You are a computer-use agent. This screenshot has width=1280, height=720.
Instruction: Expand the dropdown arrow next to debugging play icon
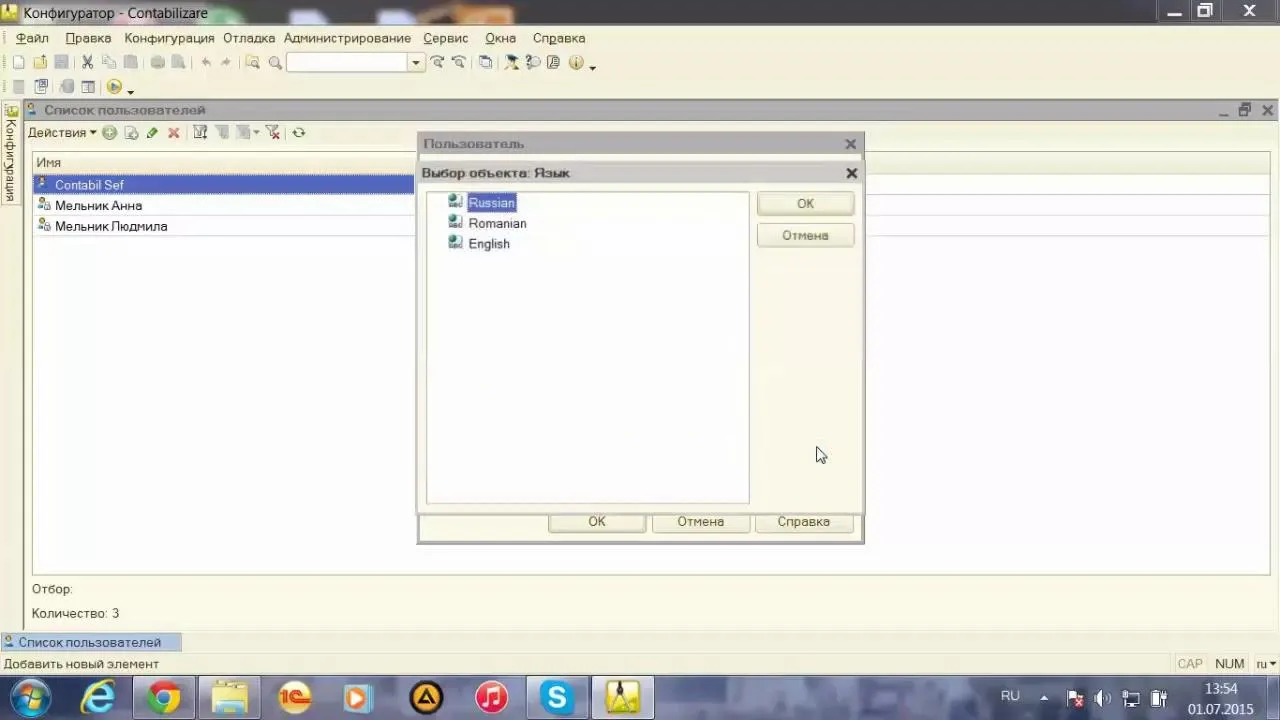pyautogui.click(x=130, y=91)
